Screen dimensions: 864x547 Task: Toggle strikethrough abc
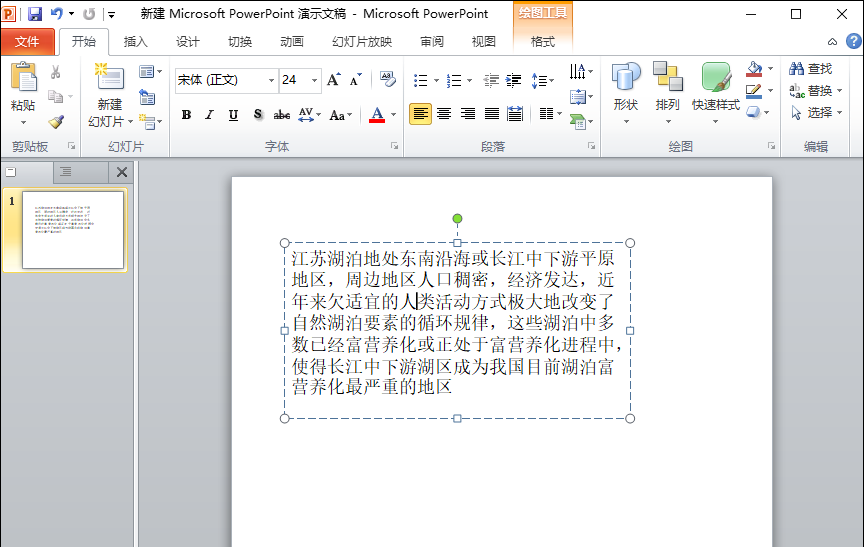282,115
